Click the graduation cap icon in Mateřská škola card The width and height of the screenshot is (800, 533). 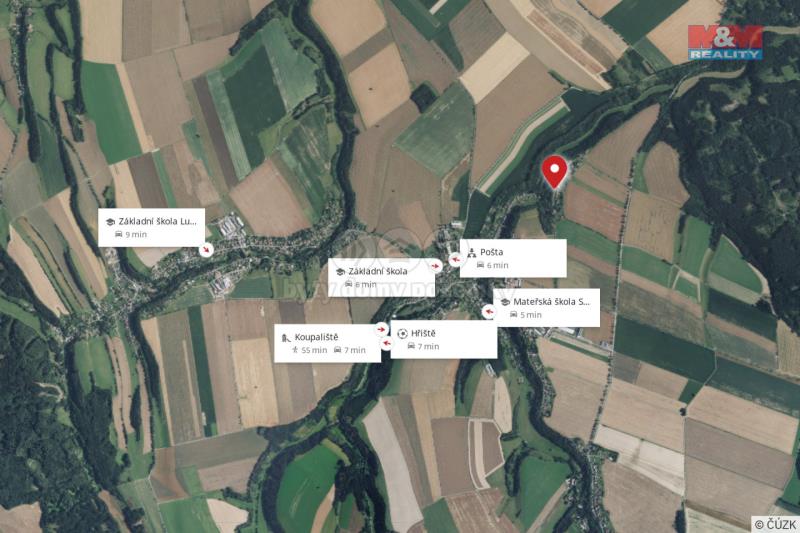(x=505, y=302)
